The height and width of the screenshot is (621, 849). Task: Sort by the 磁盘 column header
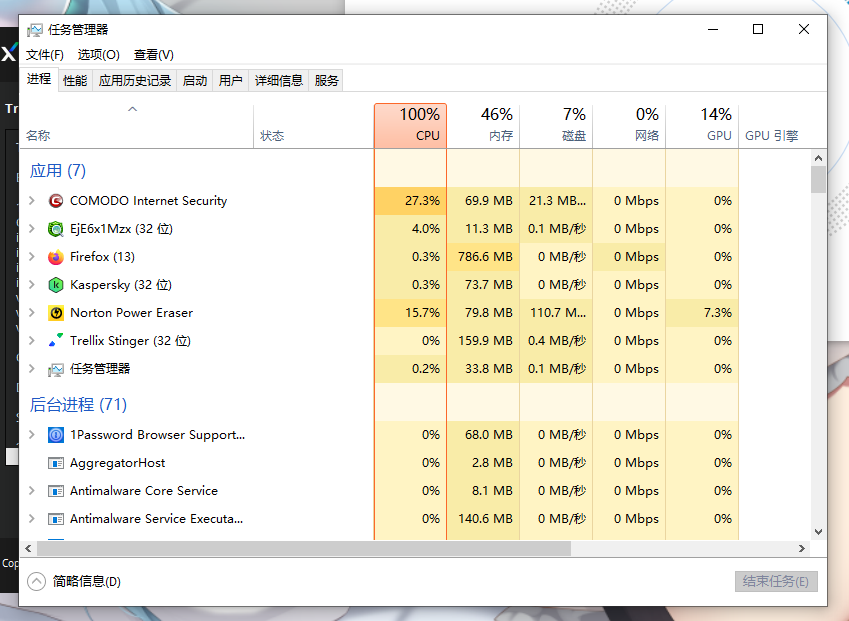coord(556,126)
